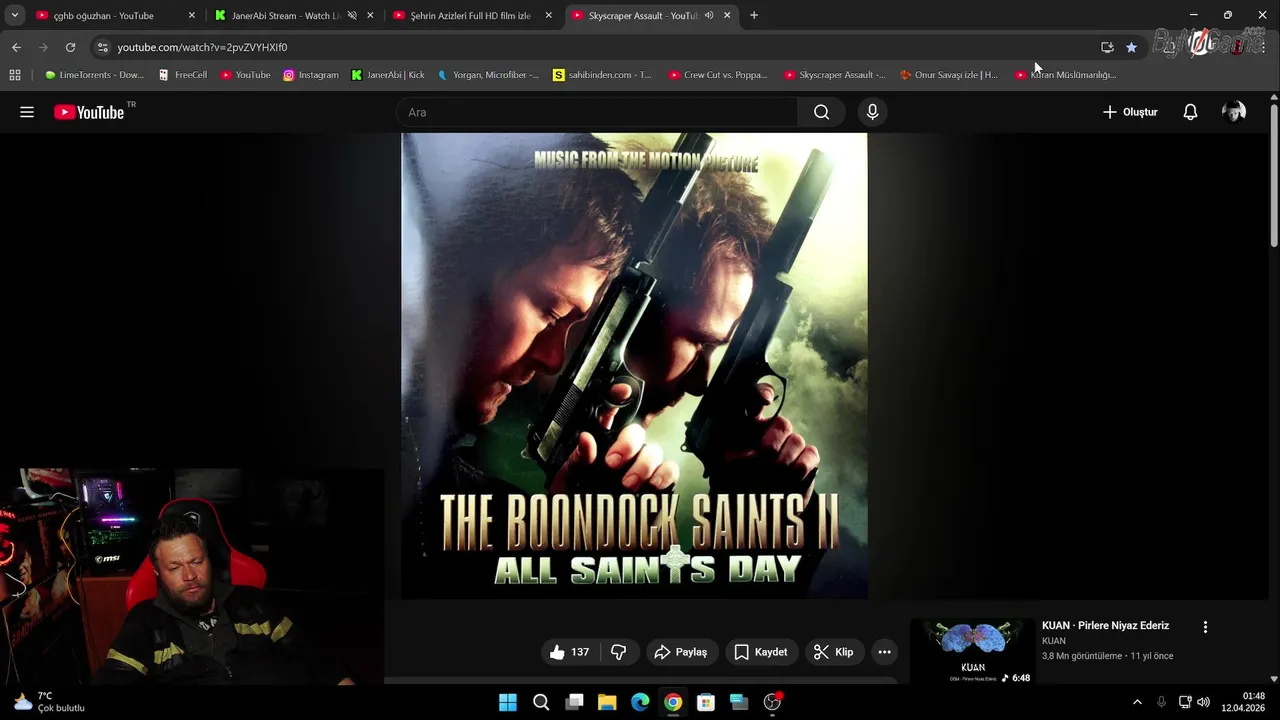Open 'JanerAbi | Kick' bookmark
Viewport: 1280px width, 720px height.
point(388,75)
